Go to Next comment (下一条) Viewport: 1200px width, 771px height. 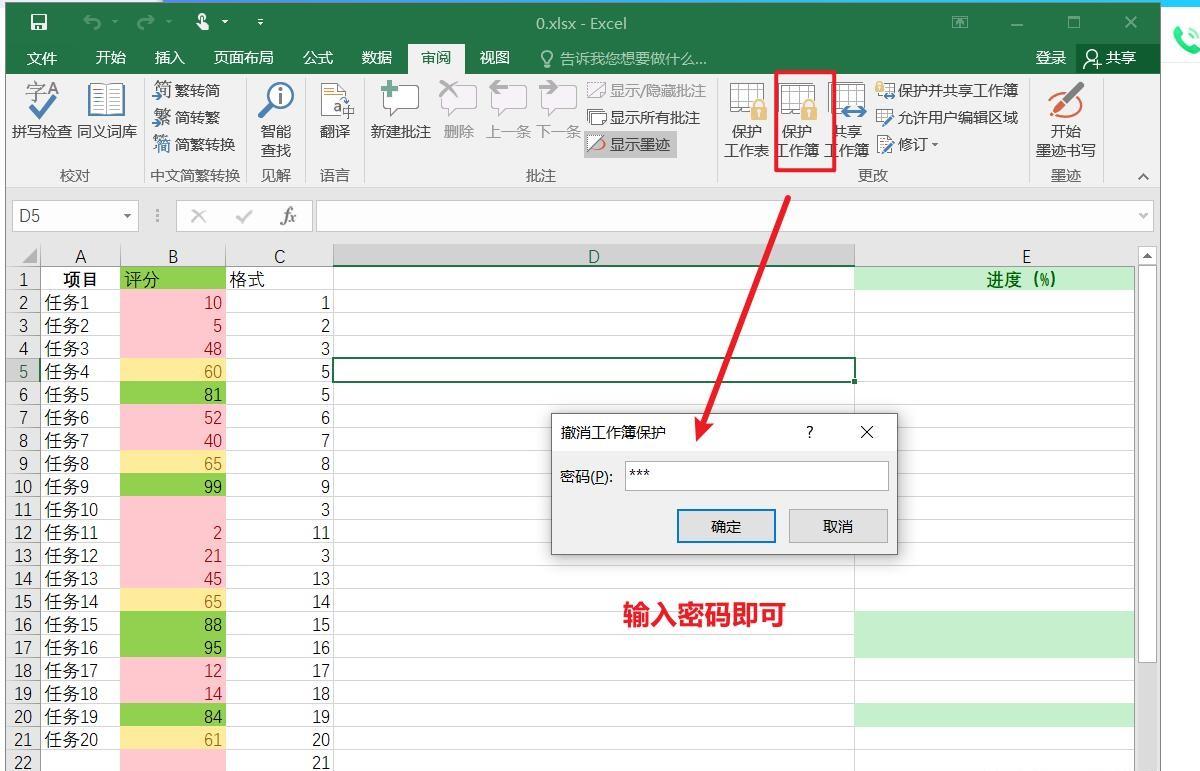coord(558,111)
